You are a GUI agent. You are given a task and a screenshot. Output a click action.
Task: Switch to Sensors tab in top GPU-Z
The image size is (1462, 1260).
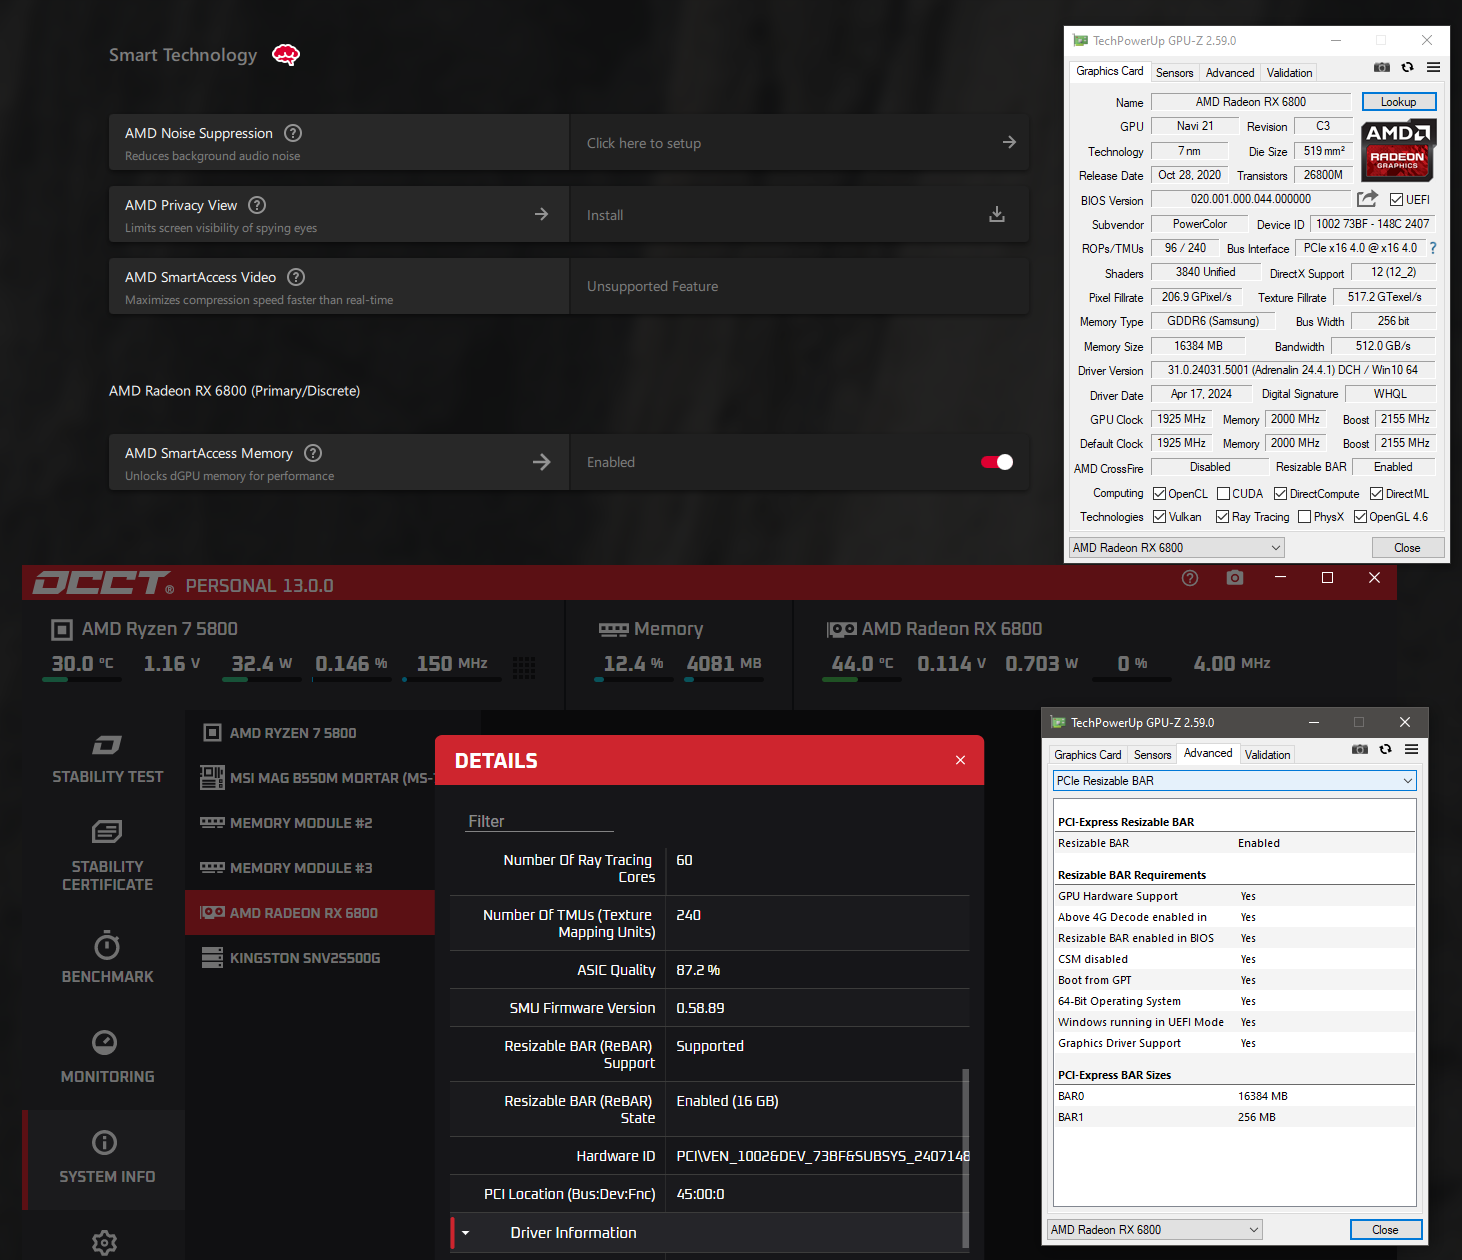click(x=1174, y=72)
